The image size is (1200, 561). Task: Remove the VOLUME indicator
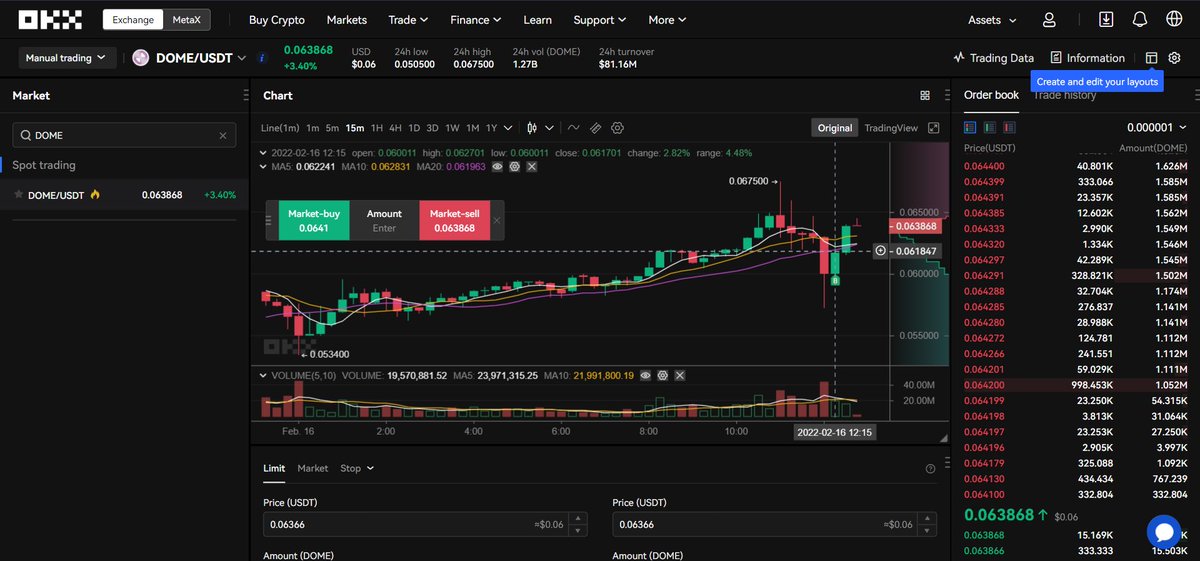point(678,375)
